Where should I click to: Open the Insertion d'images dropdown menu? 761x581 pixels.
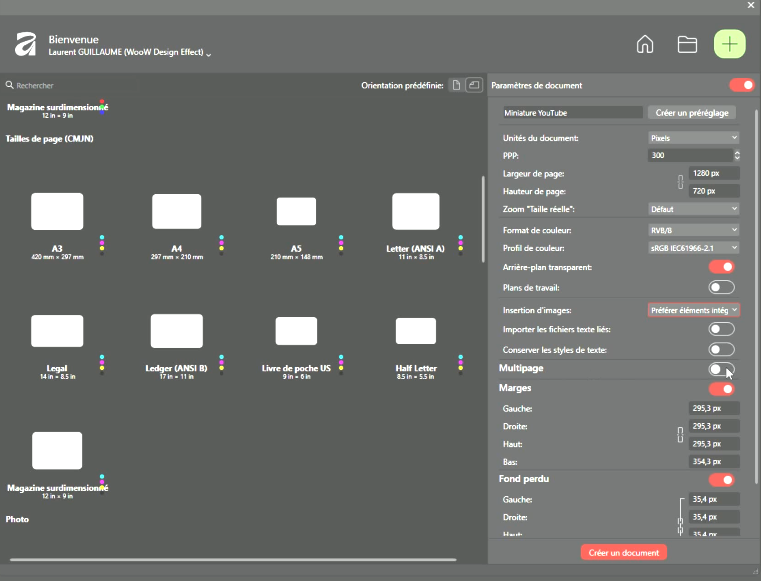[x=693, y=310]
